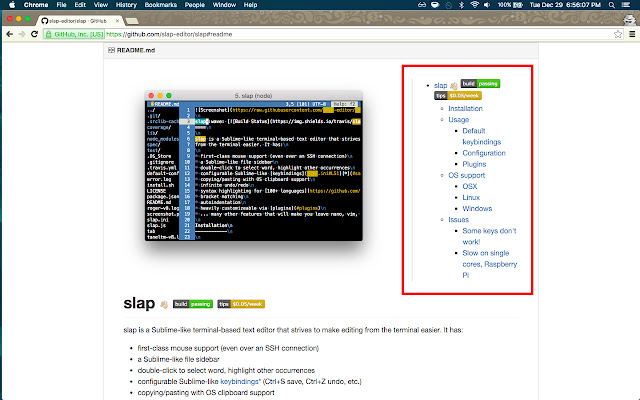Open the Slow on single cores, Raspberry Pi link

[490, 264]
